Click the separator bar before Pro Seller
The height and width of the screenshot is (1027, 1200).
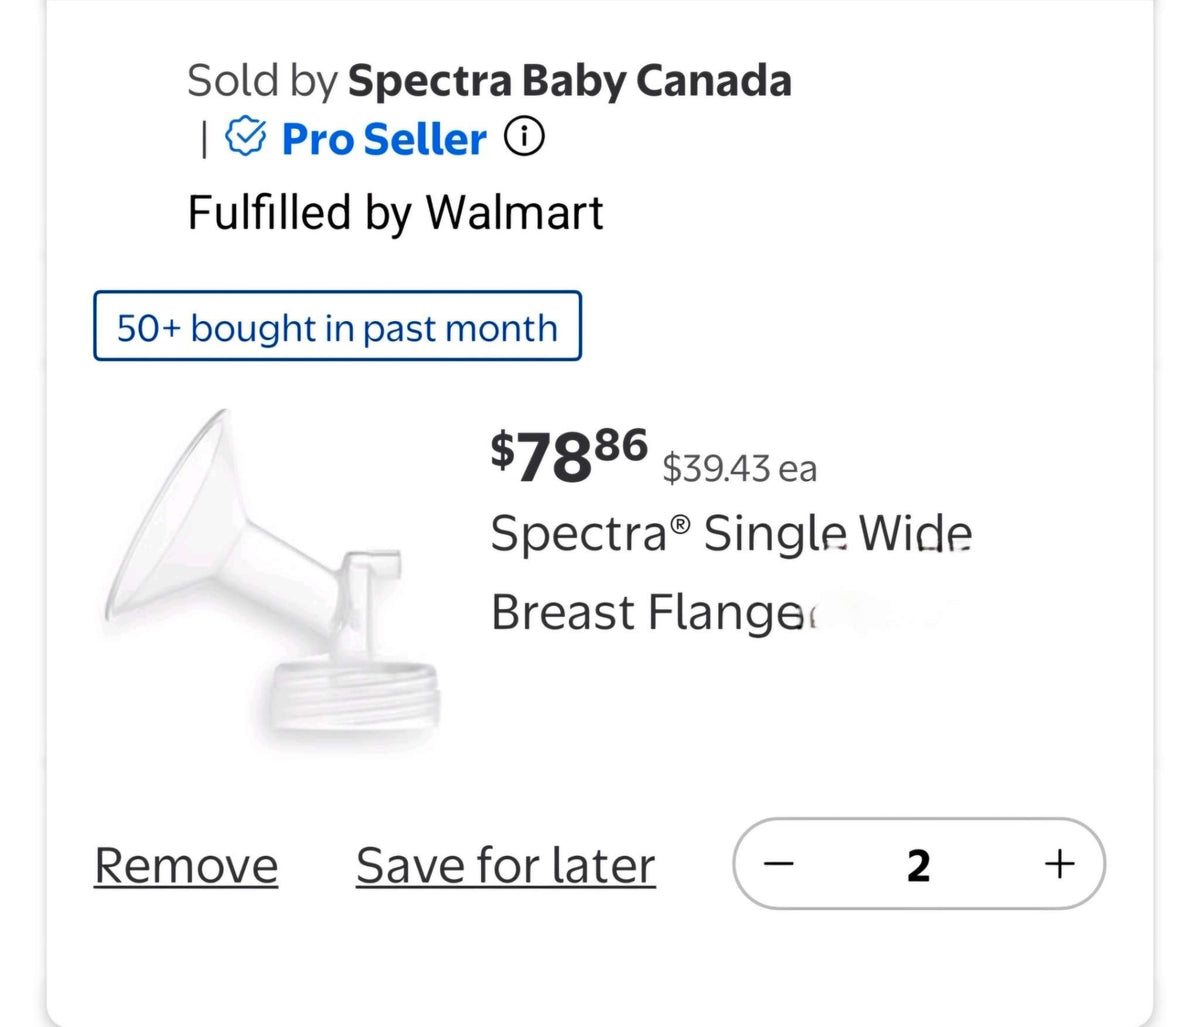tap(204, 139)
